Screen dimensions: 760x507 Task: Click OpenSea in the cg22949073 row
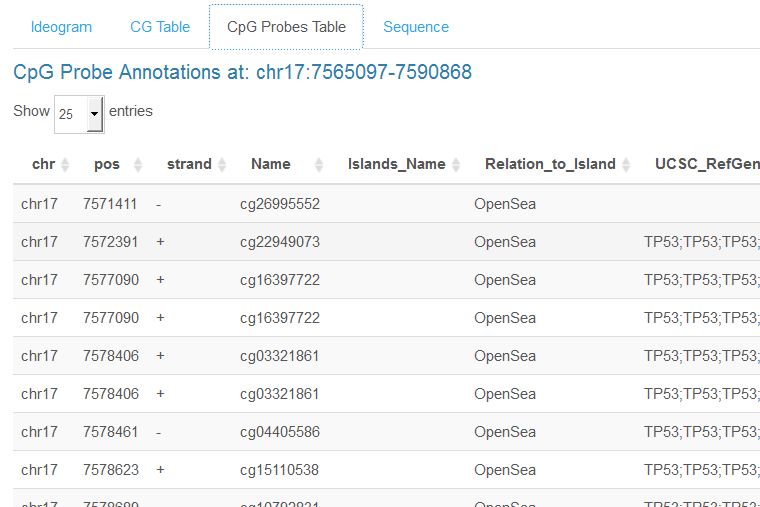click(x=505, y=242)
